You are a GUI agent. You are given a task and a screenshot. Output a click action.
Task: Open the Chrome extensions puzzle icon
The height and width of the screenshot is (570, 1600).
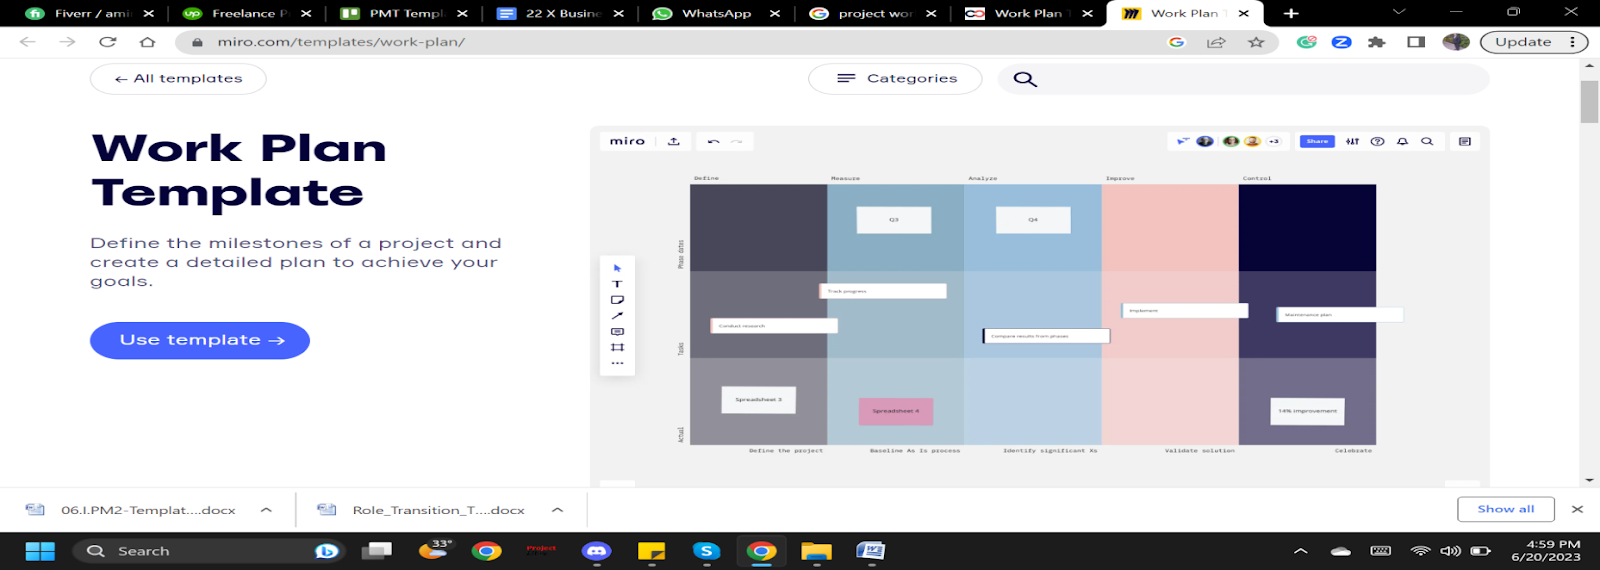click(x=1377, y=42)
